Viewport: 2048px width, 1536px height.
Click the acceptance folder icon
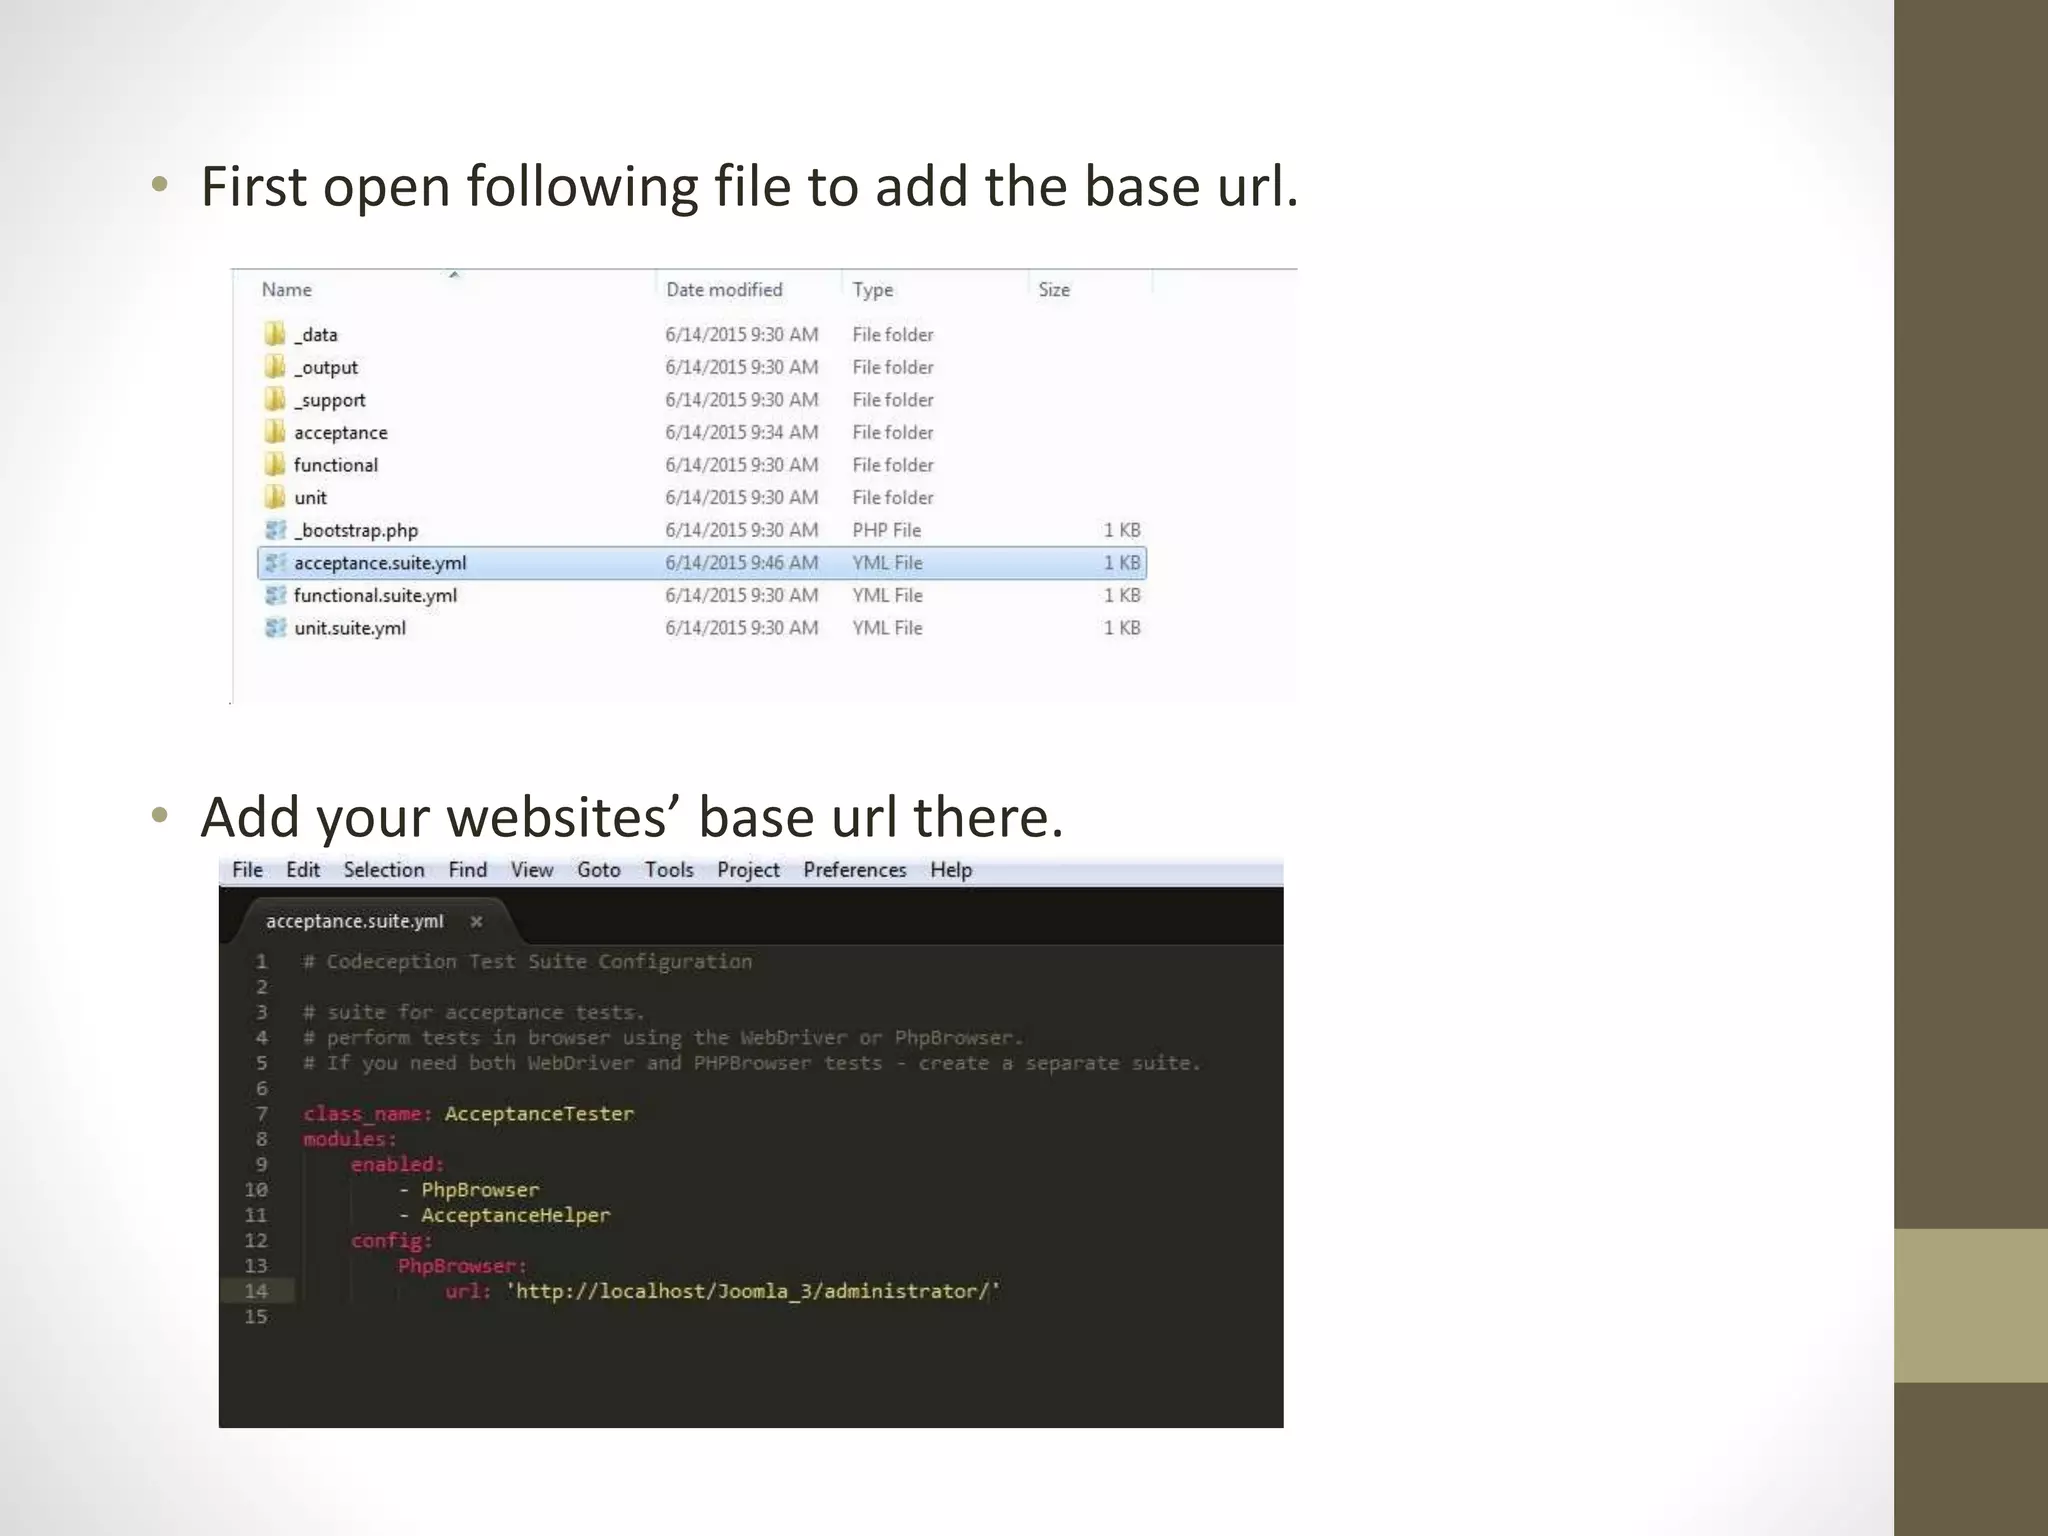click(275, 432)
